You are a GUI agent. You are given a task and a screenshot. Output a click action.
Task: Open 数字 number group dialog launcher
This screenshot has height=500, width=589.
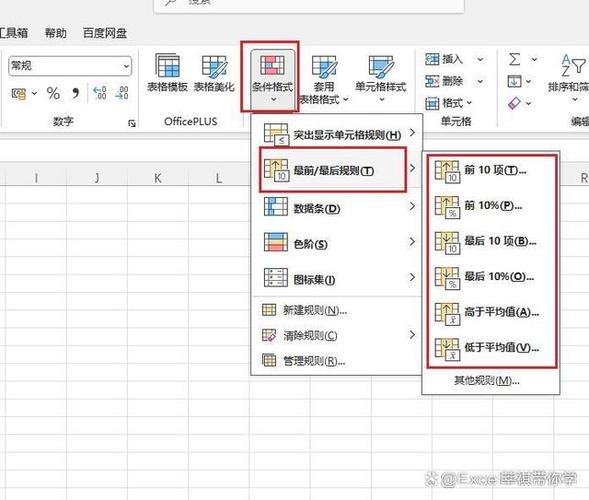coord(131,123)
